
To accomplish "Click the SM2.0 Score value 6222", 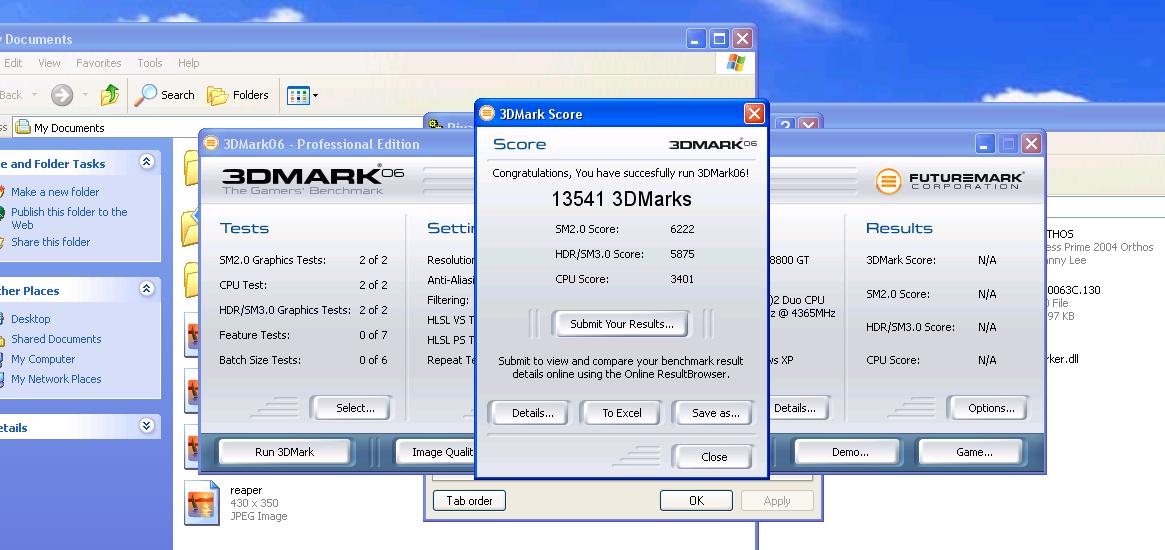I will [x=682, y=229].
